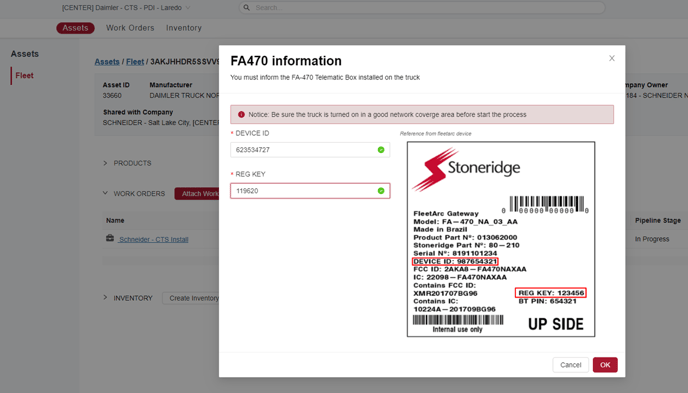
Task: Switch to the Work Orders tab
Action: click(x=130, y=28)
